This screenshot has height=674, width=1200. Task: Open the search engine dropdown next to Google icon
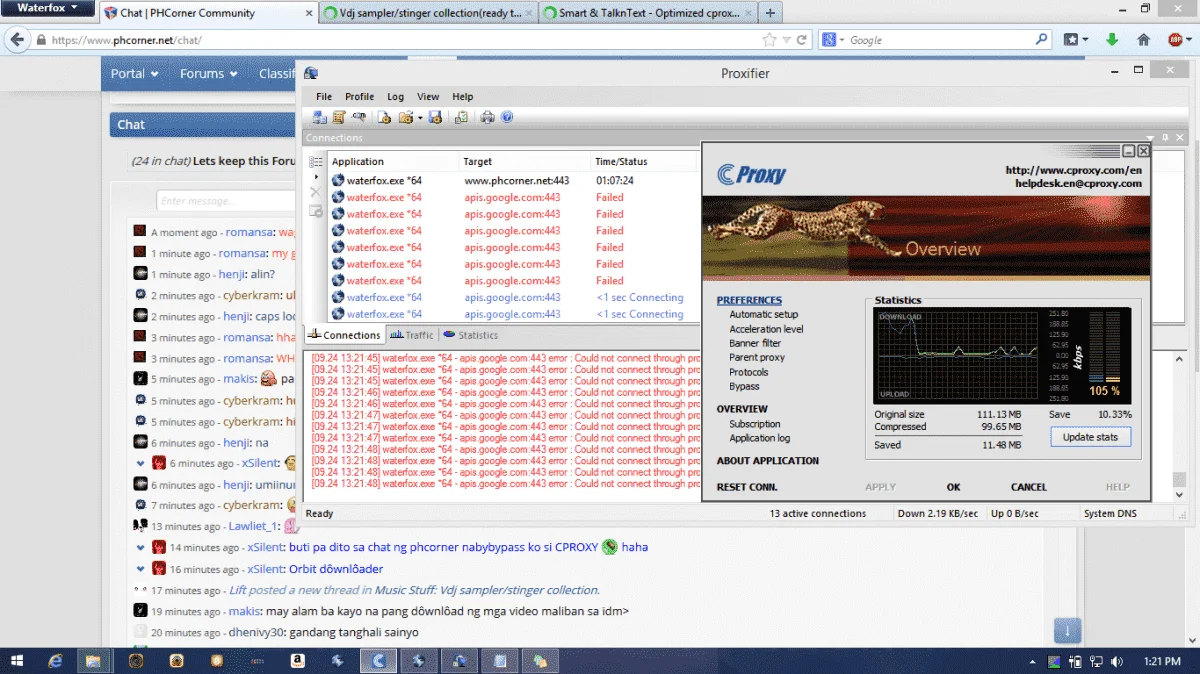tap(842, 41)
